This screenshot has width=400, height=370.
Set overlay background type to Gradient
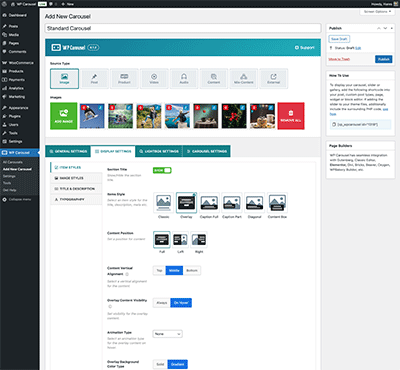[x=177, y=364]
